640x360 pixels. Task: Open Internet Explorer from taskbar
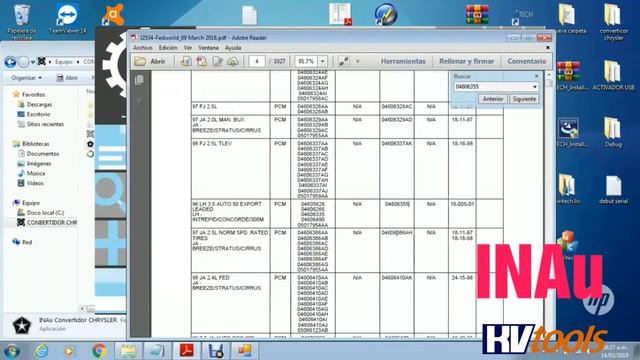coord(41,351)
